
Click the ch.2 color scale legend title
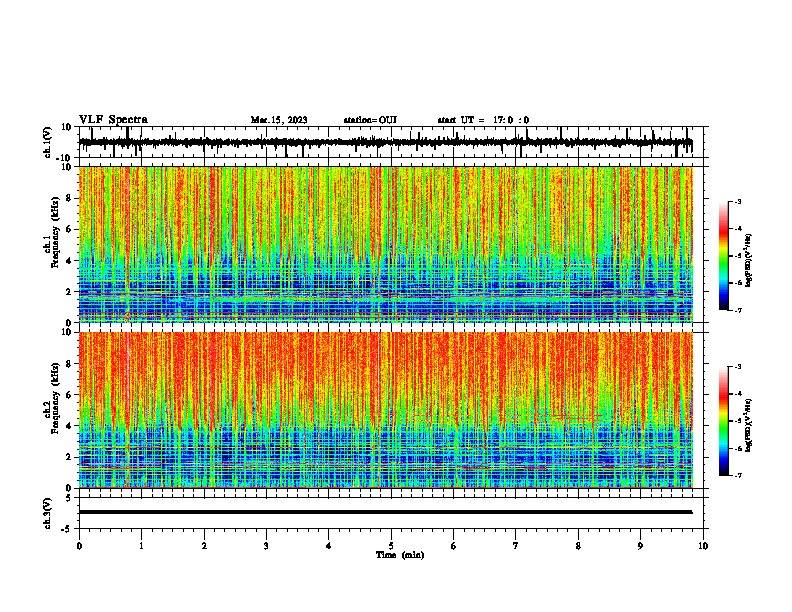click(x=749, y=425)
